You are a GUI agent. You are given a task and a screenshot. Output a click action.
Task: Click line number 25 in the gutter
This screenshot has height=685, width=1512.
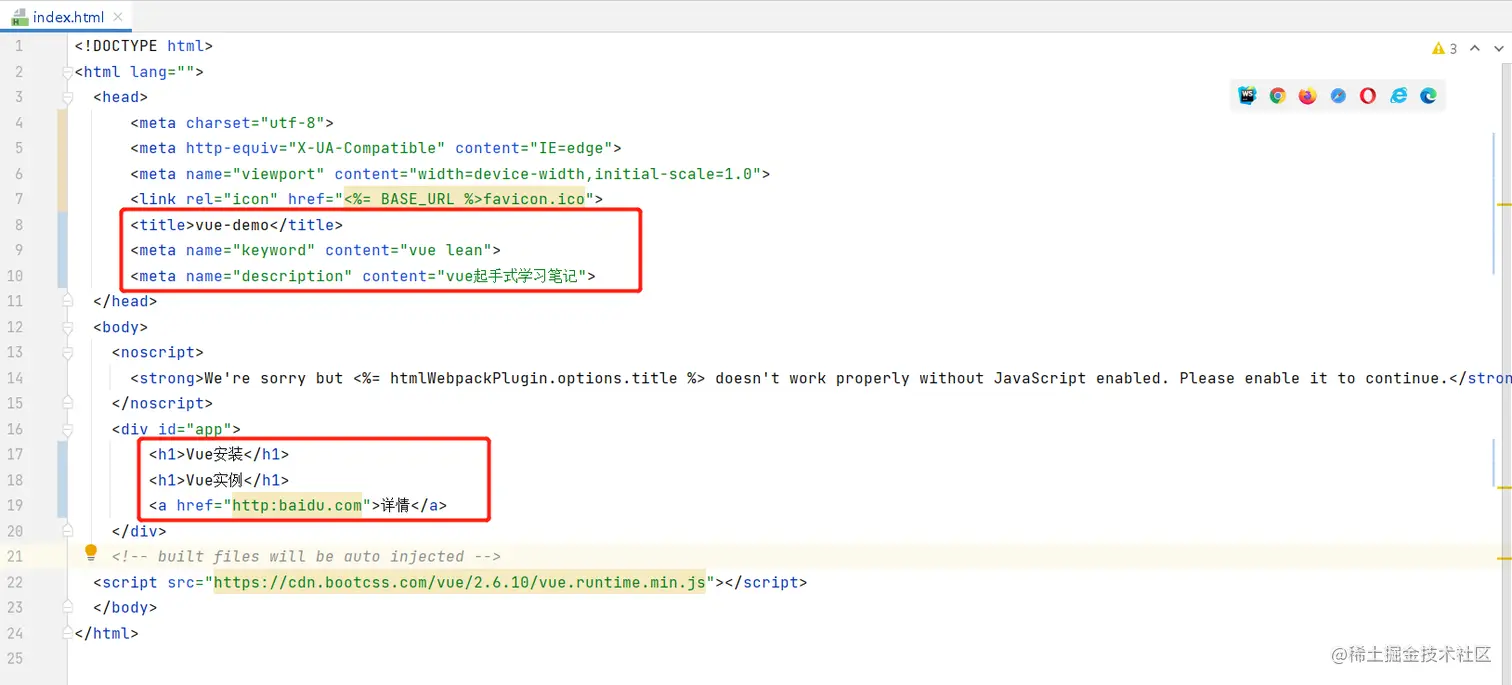coord(14,658)
